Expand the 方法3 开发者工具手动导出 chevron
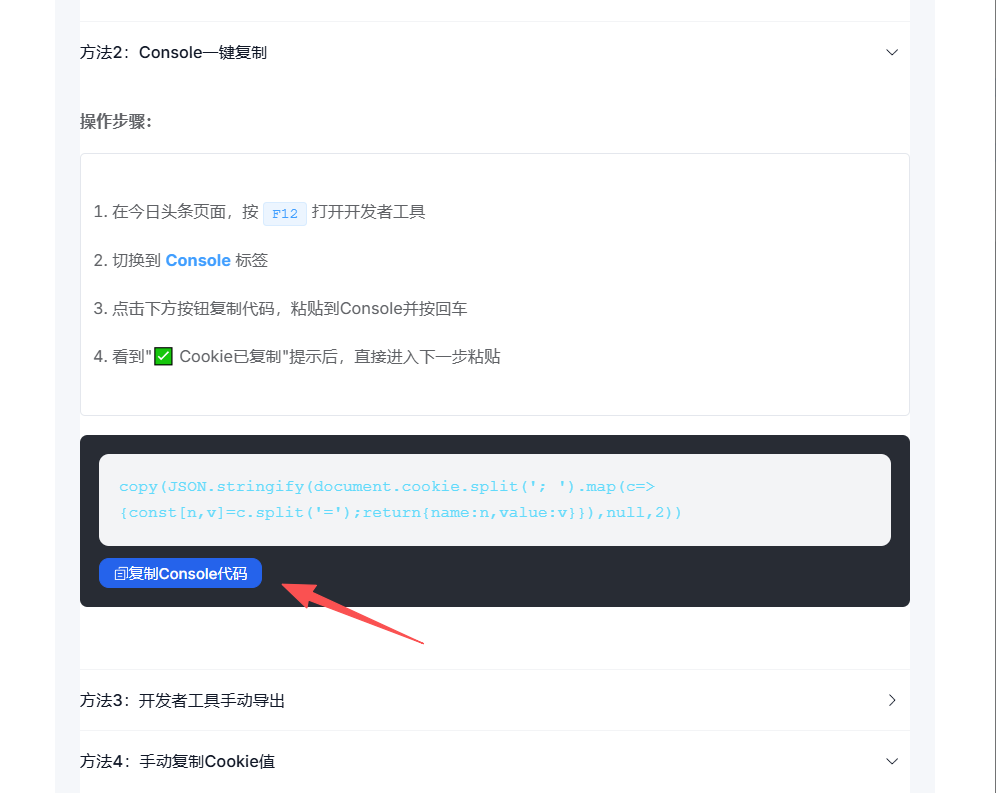The height and width of the screenshot is (793, 996). click(892, 700)
